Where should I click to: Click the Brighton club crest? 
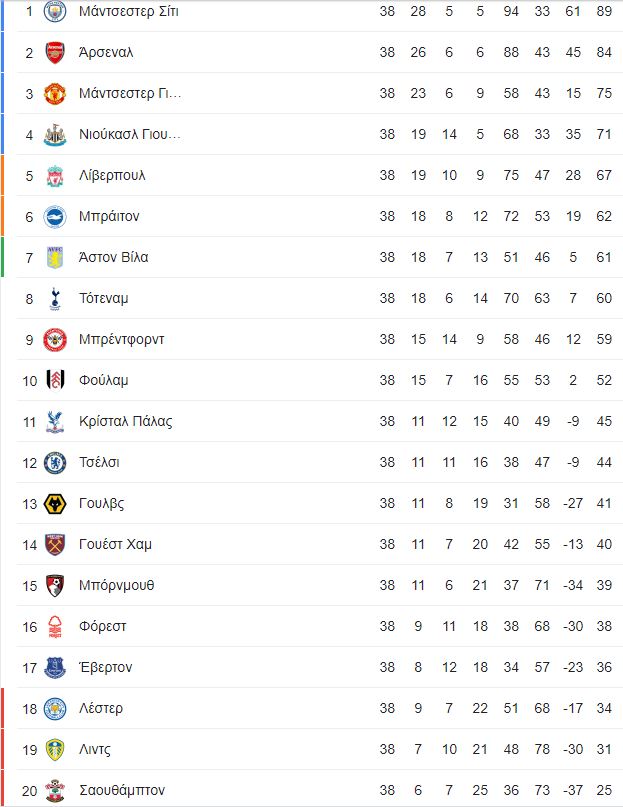55,217
